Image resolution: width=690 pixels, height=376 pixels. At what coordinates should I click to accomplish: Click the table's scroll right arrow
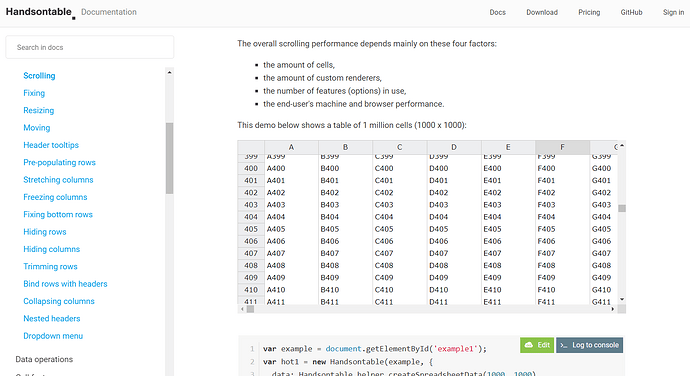pyautogui.click(x=613, y=309)
